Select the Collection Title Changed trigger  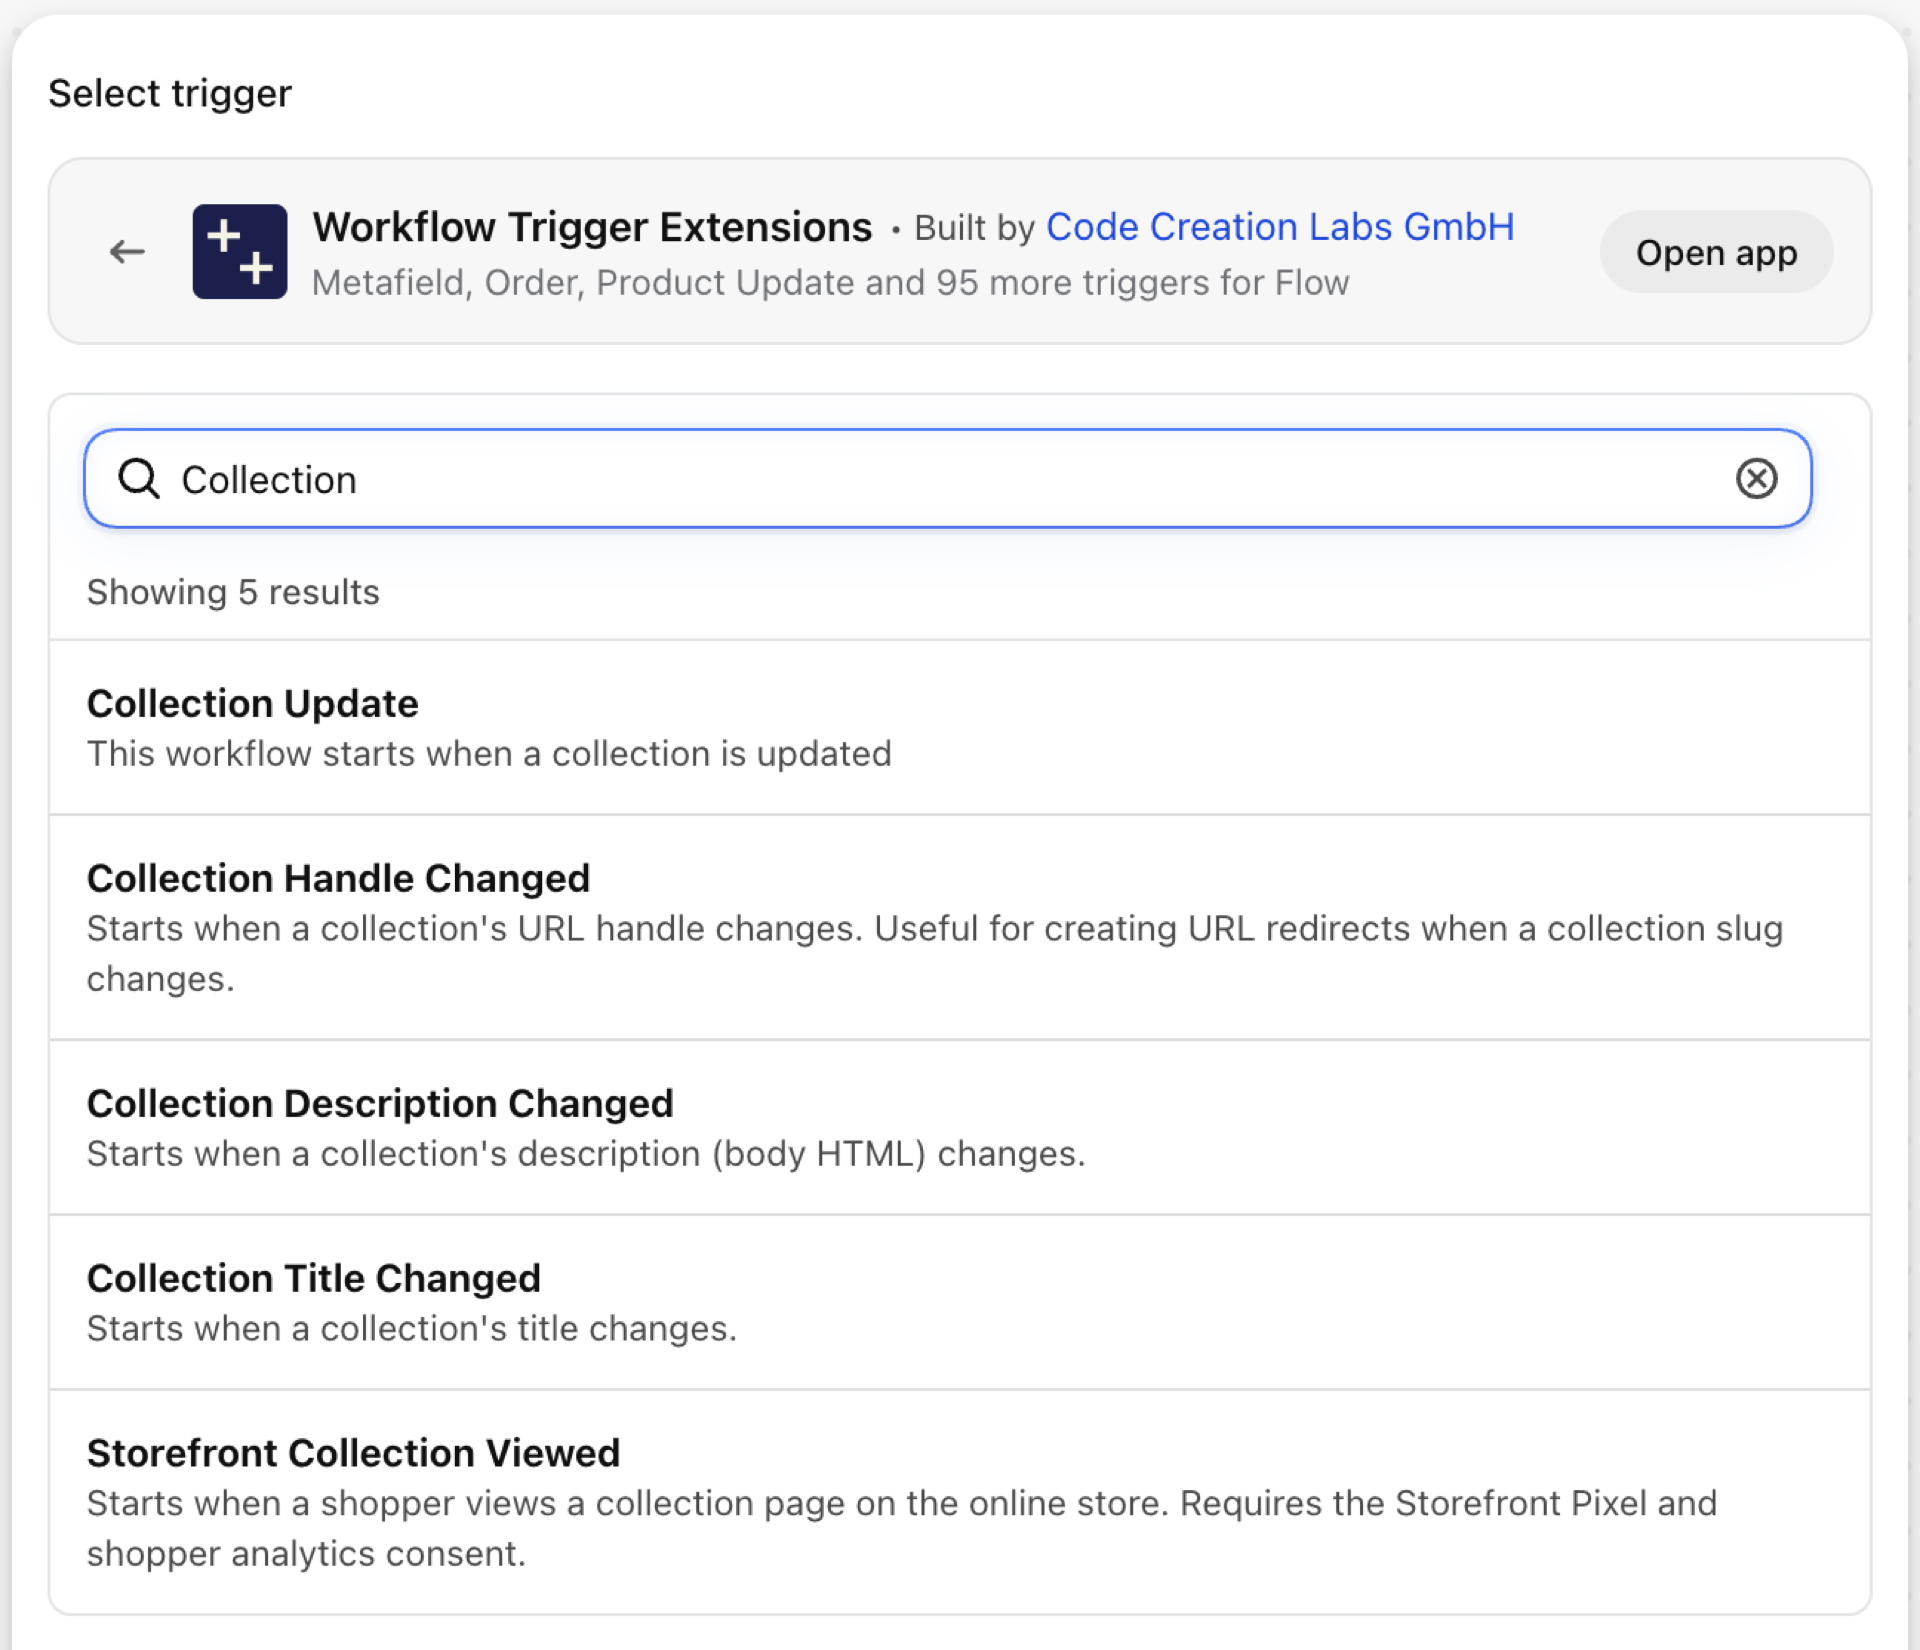(x=960, y=1303)
